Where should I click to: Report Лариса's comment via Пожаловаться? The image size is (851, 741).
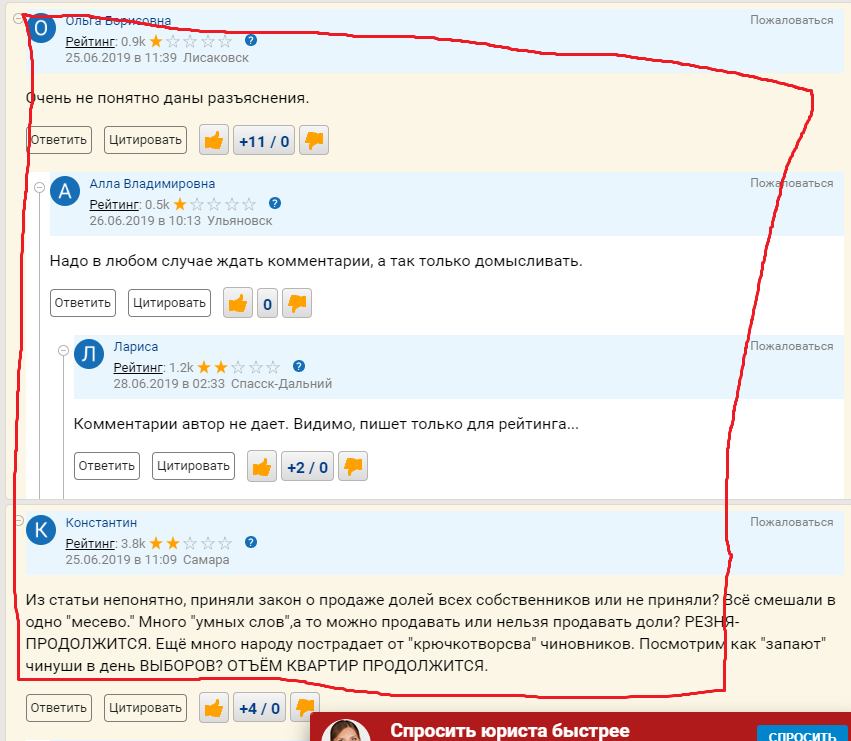[791, 347]
